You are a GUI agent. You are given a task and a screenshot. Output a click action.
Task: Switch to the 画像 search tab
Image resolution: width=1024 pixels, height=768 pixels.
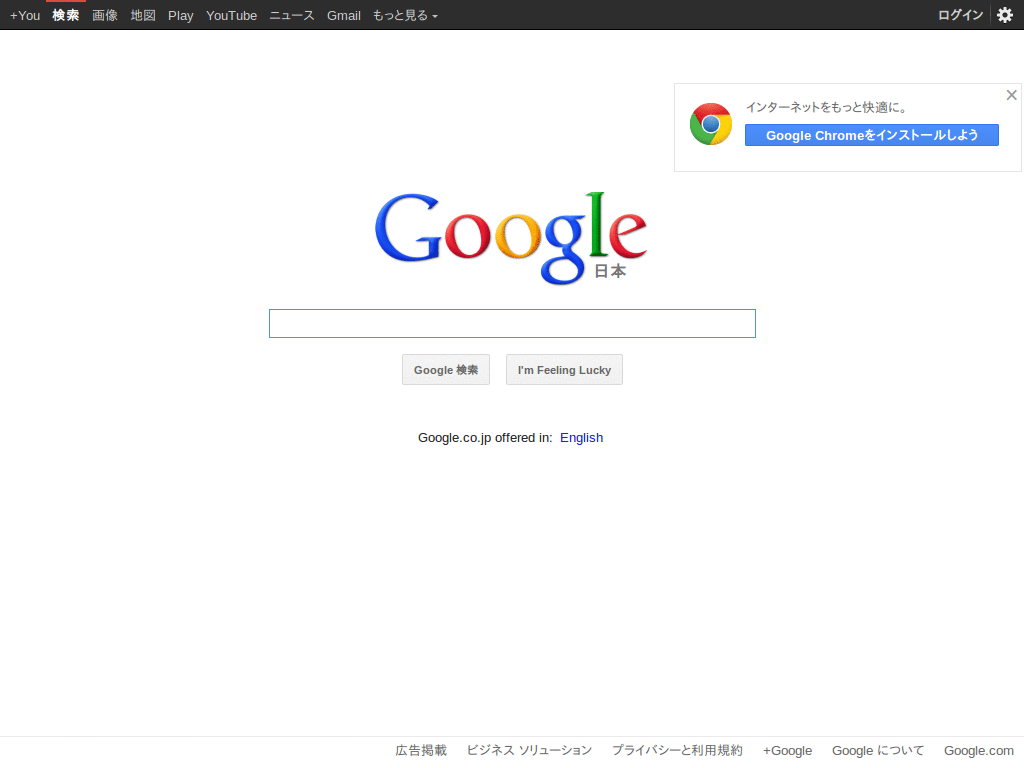click(104, 15)
